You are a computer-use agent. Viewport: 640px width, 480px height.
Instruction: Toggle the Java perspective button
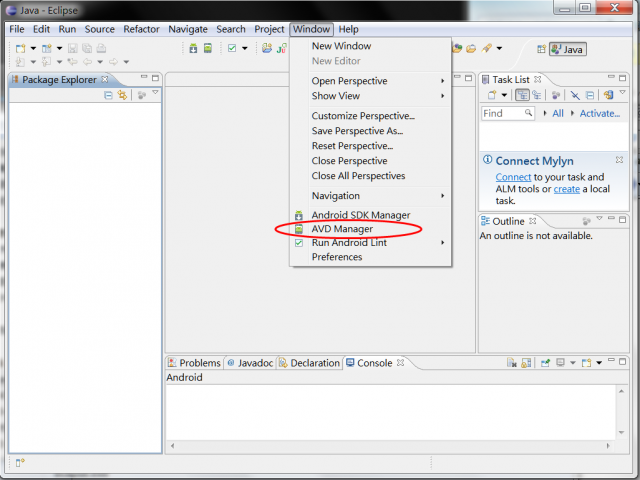point(568,49)
